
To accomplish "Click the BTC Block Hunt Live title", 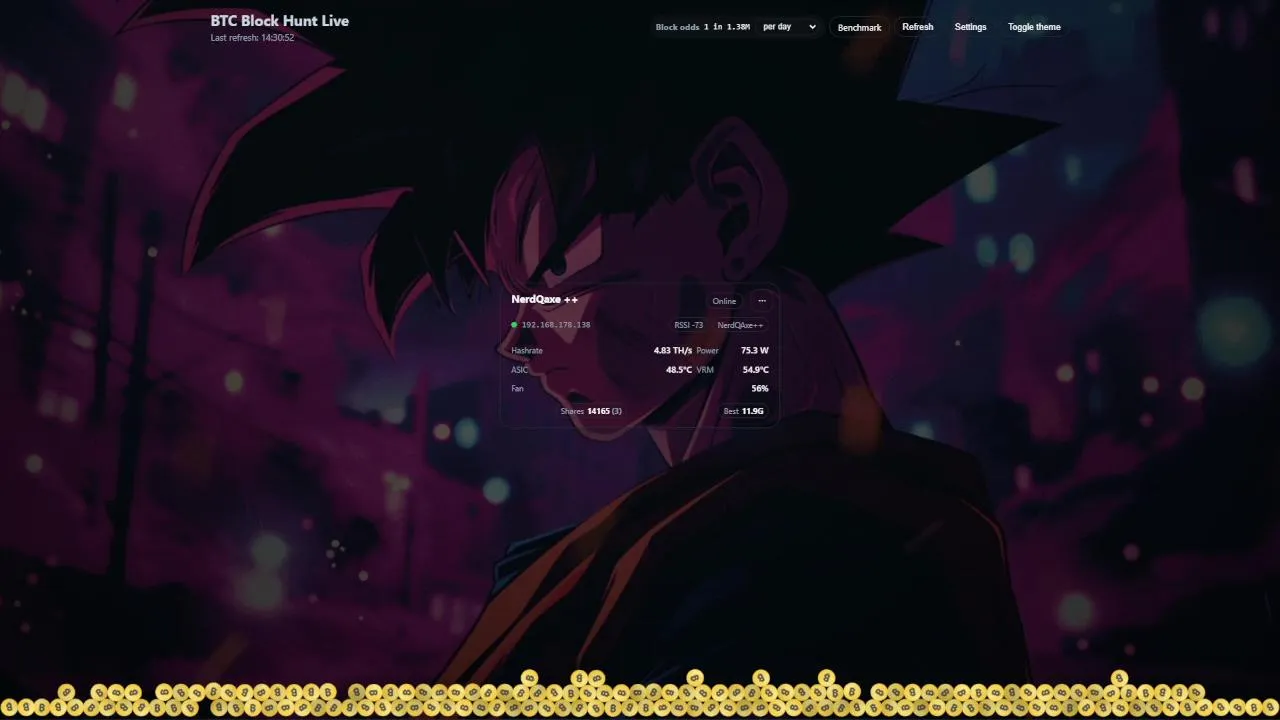I will pos(280,20).
